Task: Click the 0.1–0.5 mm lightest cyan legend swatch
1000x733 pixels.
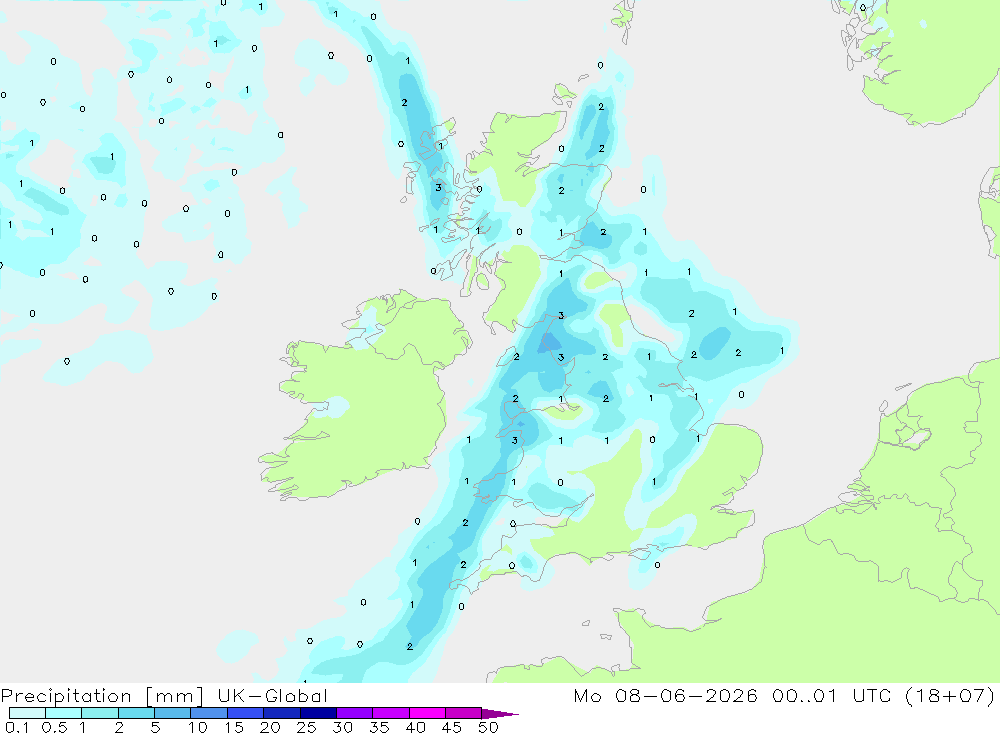Action: (x=27, y=713)
